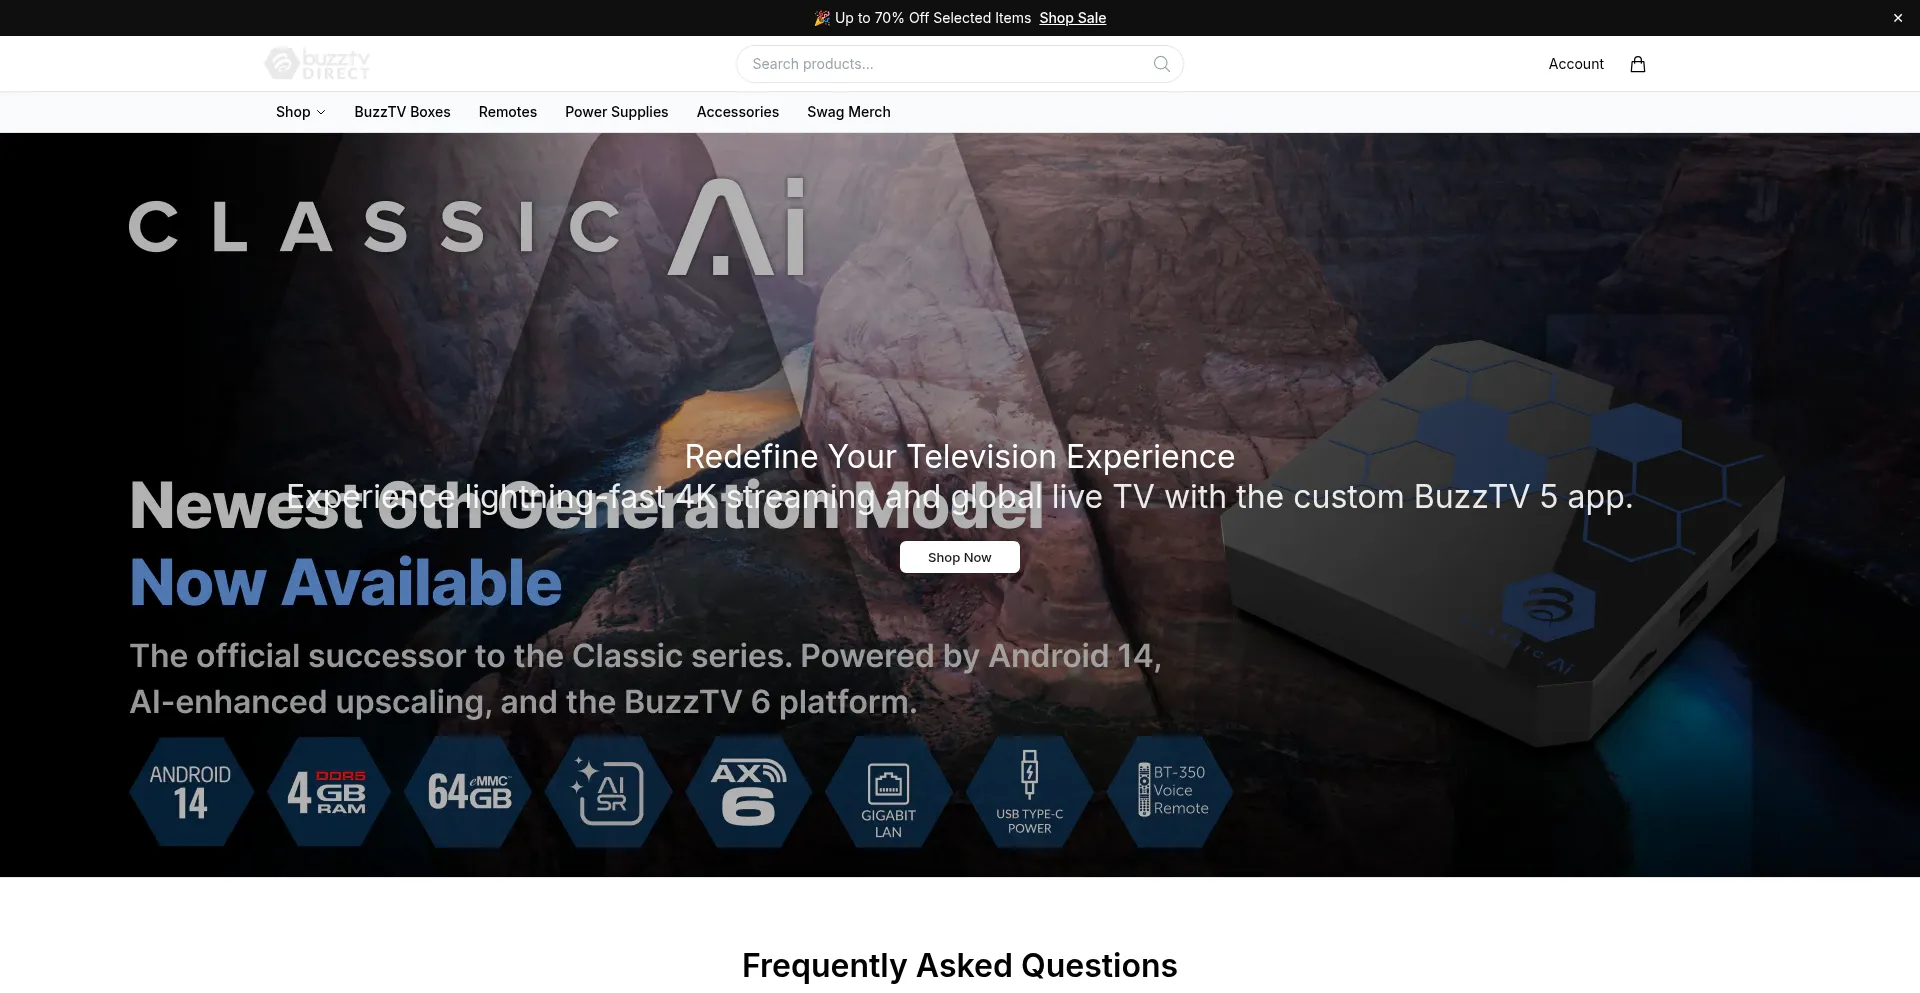This screenshot has width=1920, height=993.
Task: Click the Android 14 hexagon badge
Action: pyautogui.click(x=191, y=792)
